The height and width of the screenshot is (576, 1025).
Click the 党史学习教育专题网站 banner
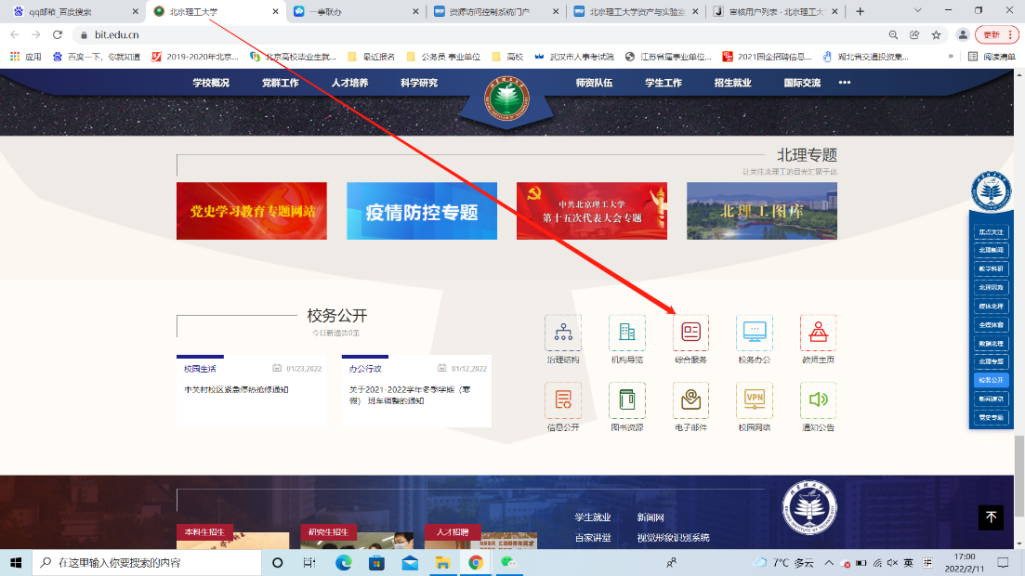pyautogui.click(x=251, y=211)
